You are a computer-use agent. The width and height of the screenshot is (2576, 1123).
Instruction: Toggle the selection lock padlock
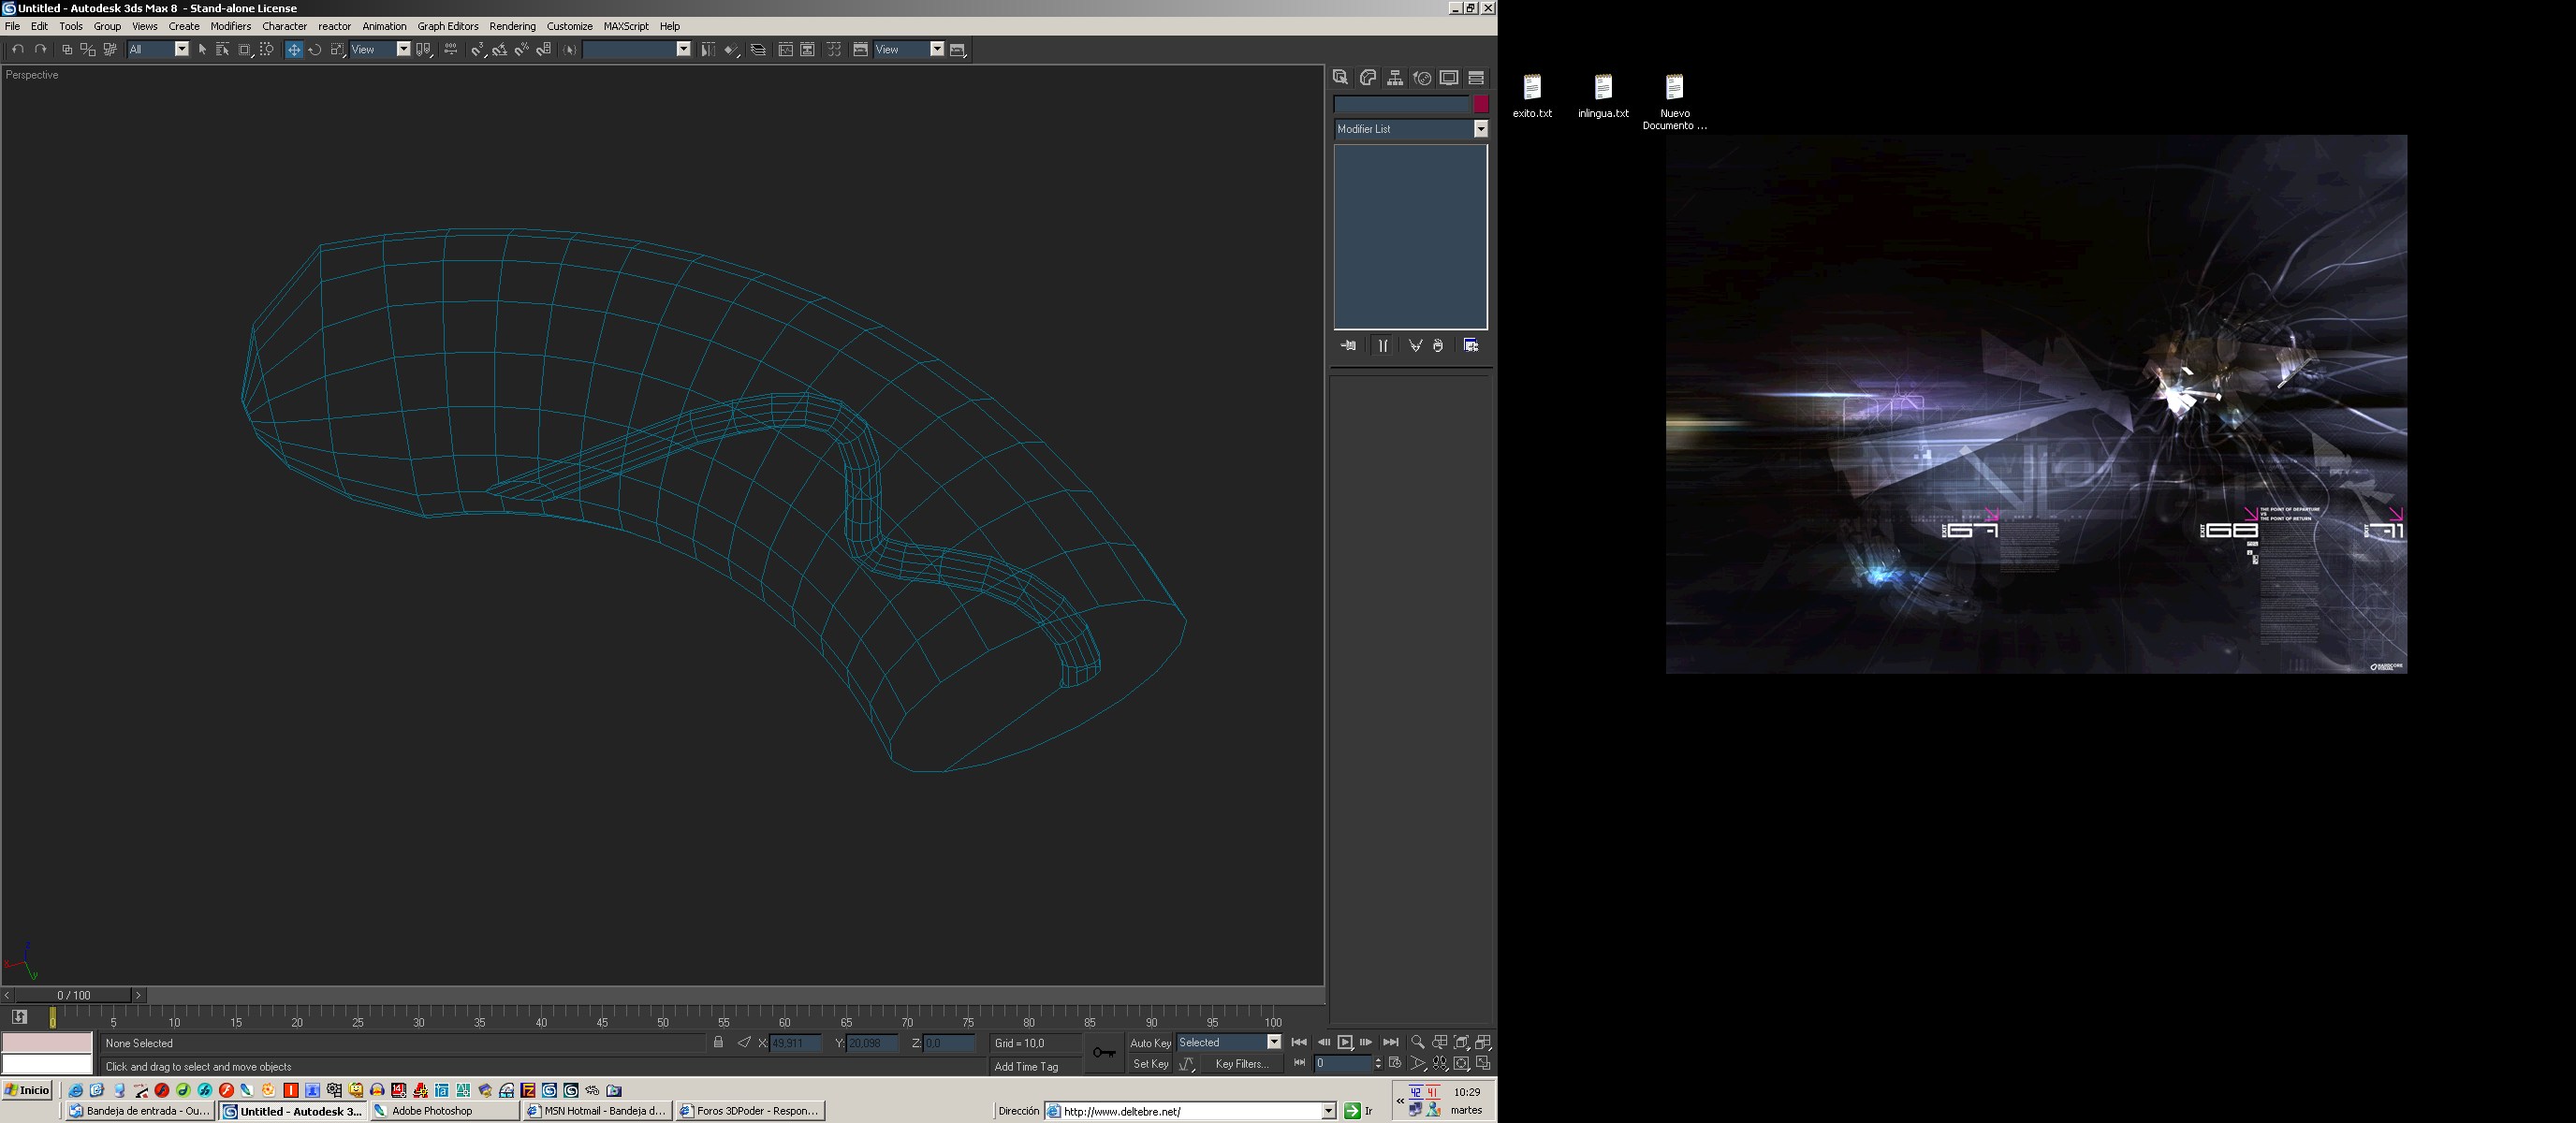click(718, 1043)
